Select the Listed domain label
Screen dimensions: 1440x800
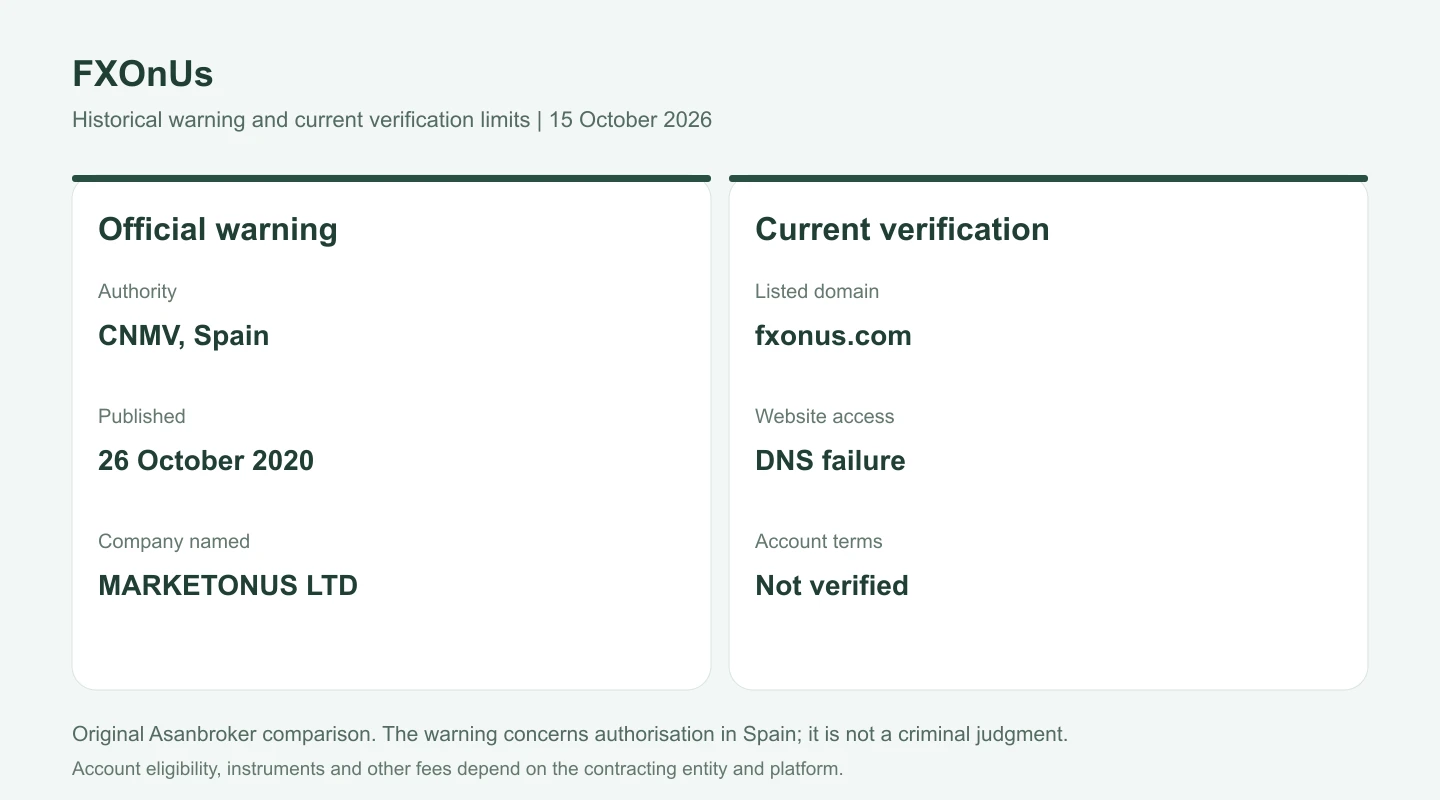[x=817, y=292]
